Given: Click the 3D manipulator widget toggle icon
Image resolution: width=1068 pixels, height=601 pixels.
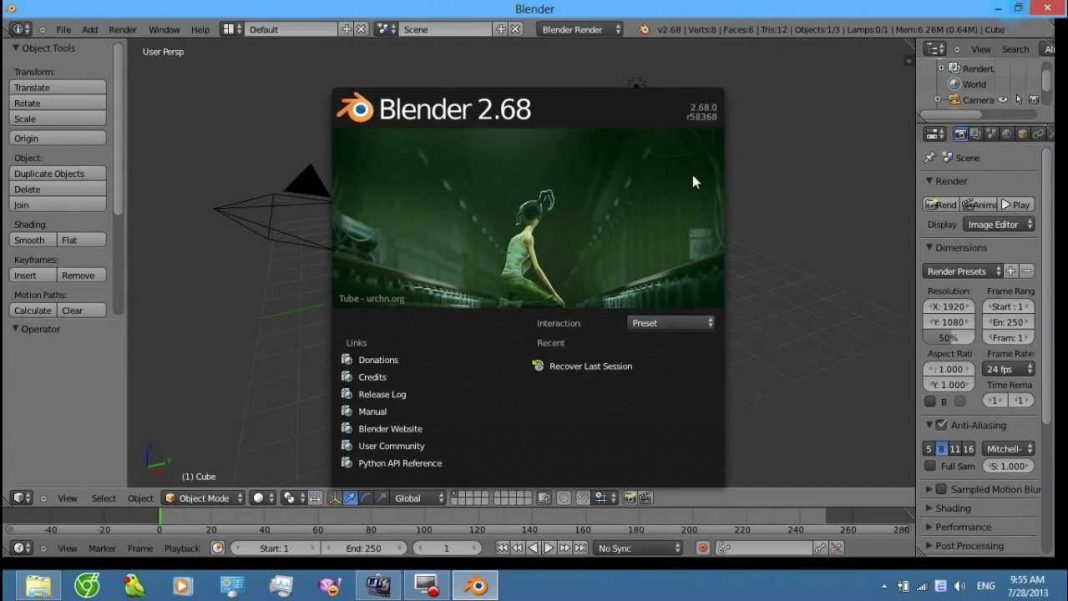Looking at the screenshot, I should click(x=336, y=497).
